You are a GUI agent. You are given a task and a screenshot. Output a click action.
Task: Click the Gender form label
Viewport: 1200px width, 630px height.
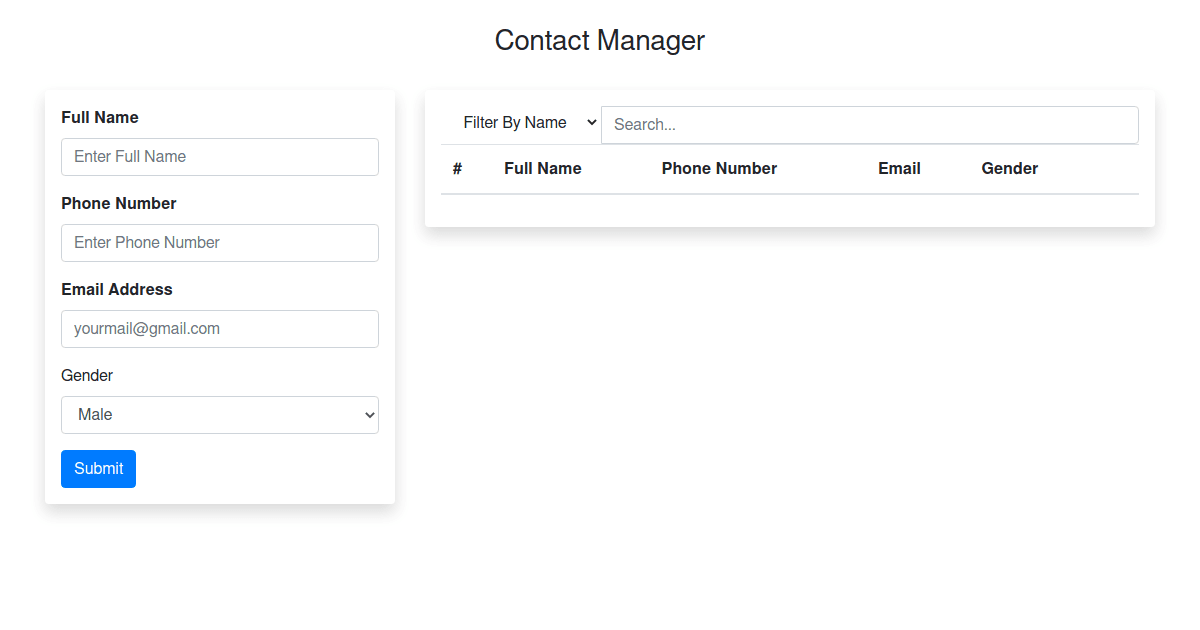click(87, 376)
